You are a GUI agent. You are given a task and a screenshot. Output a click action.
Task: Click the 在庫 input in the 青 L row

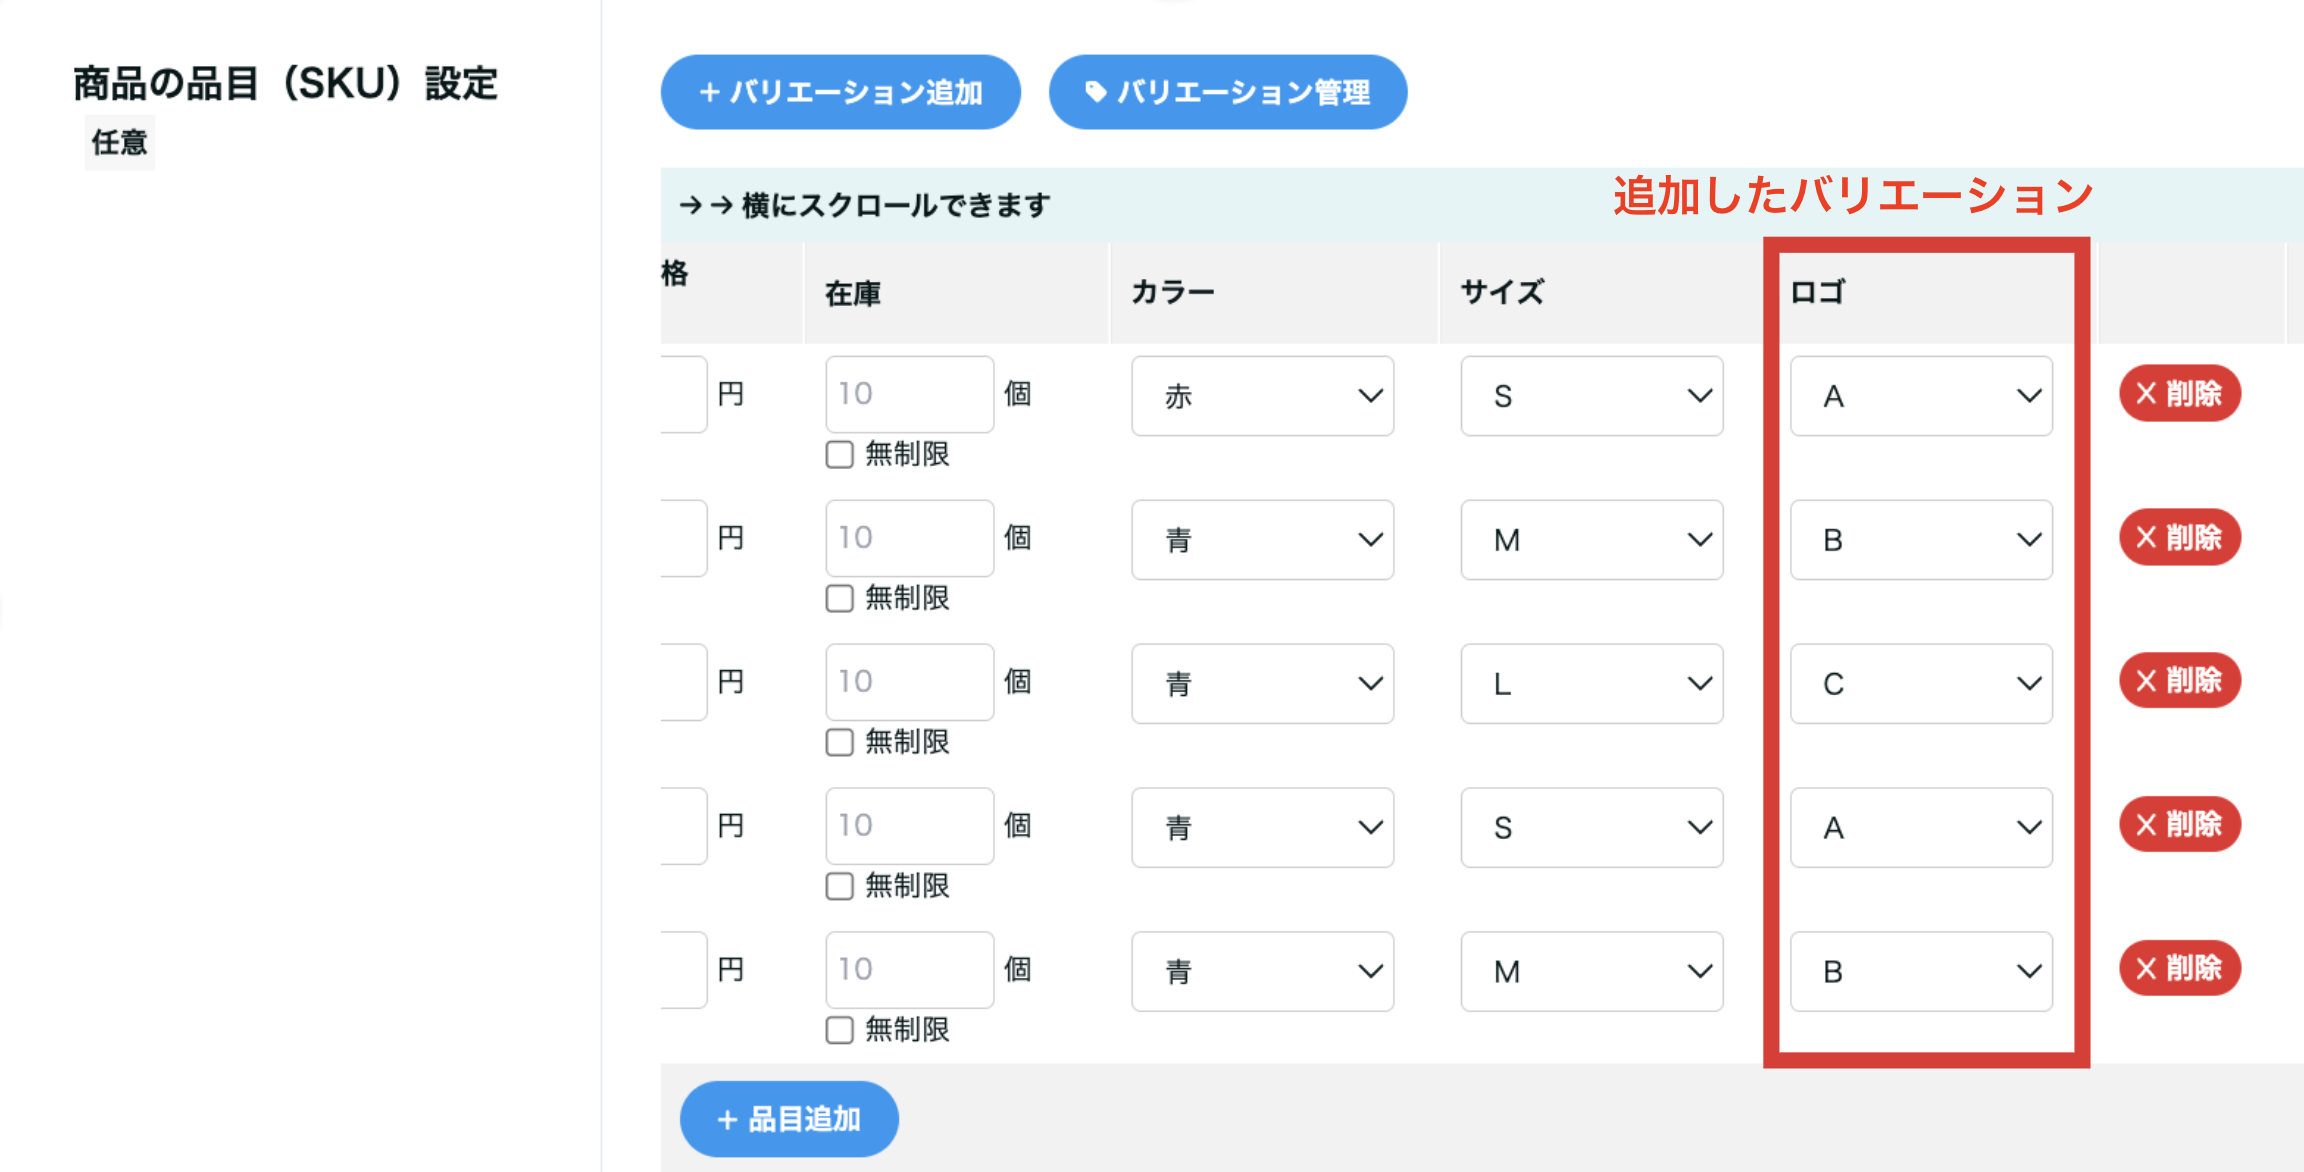coord(910,682)
